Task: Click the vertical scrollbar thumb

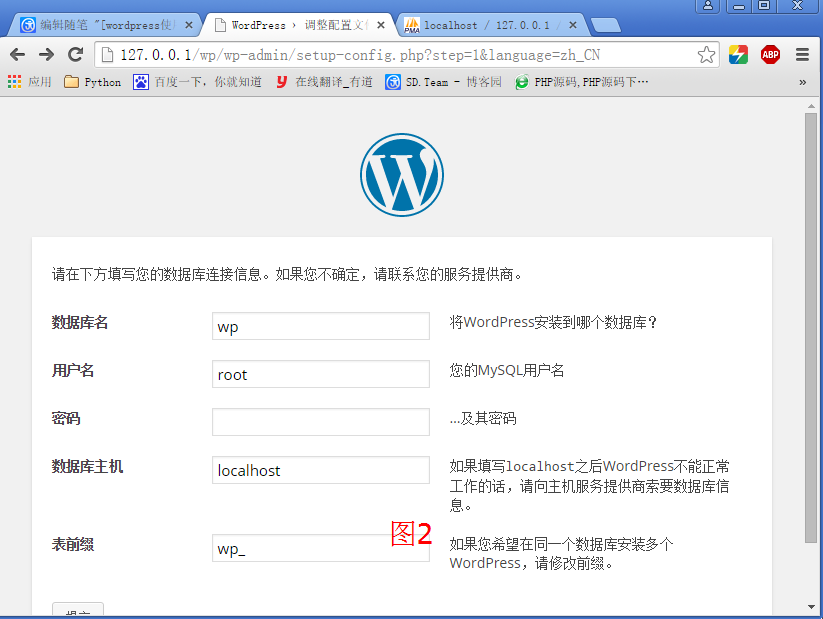Action: tap(811, 328)
